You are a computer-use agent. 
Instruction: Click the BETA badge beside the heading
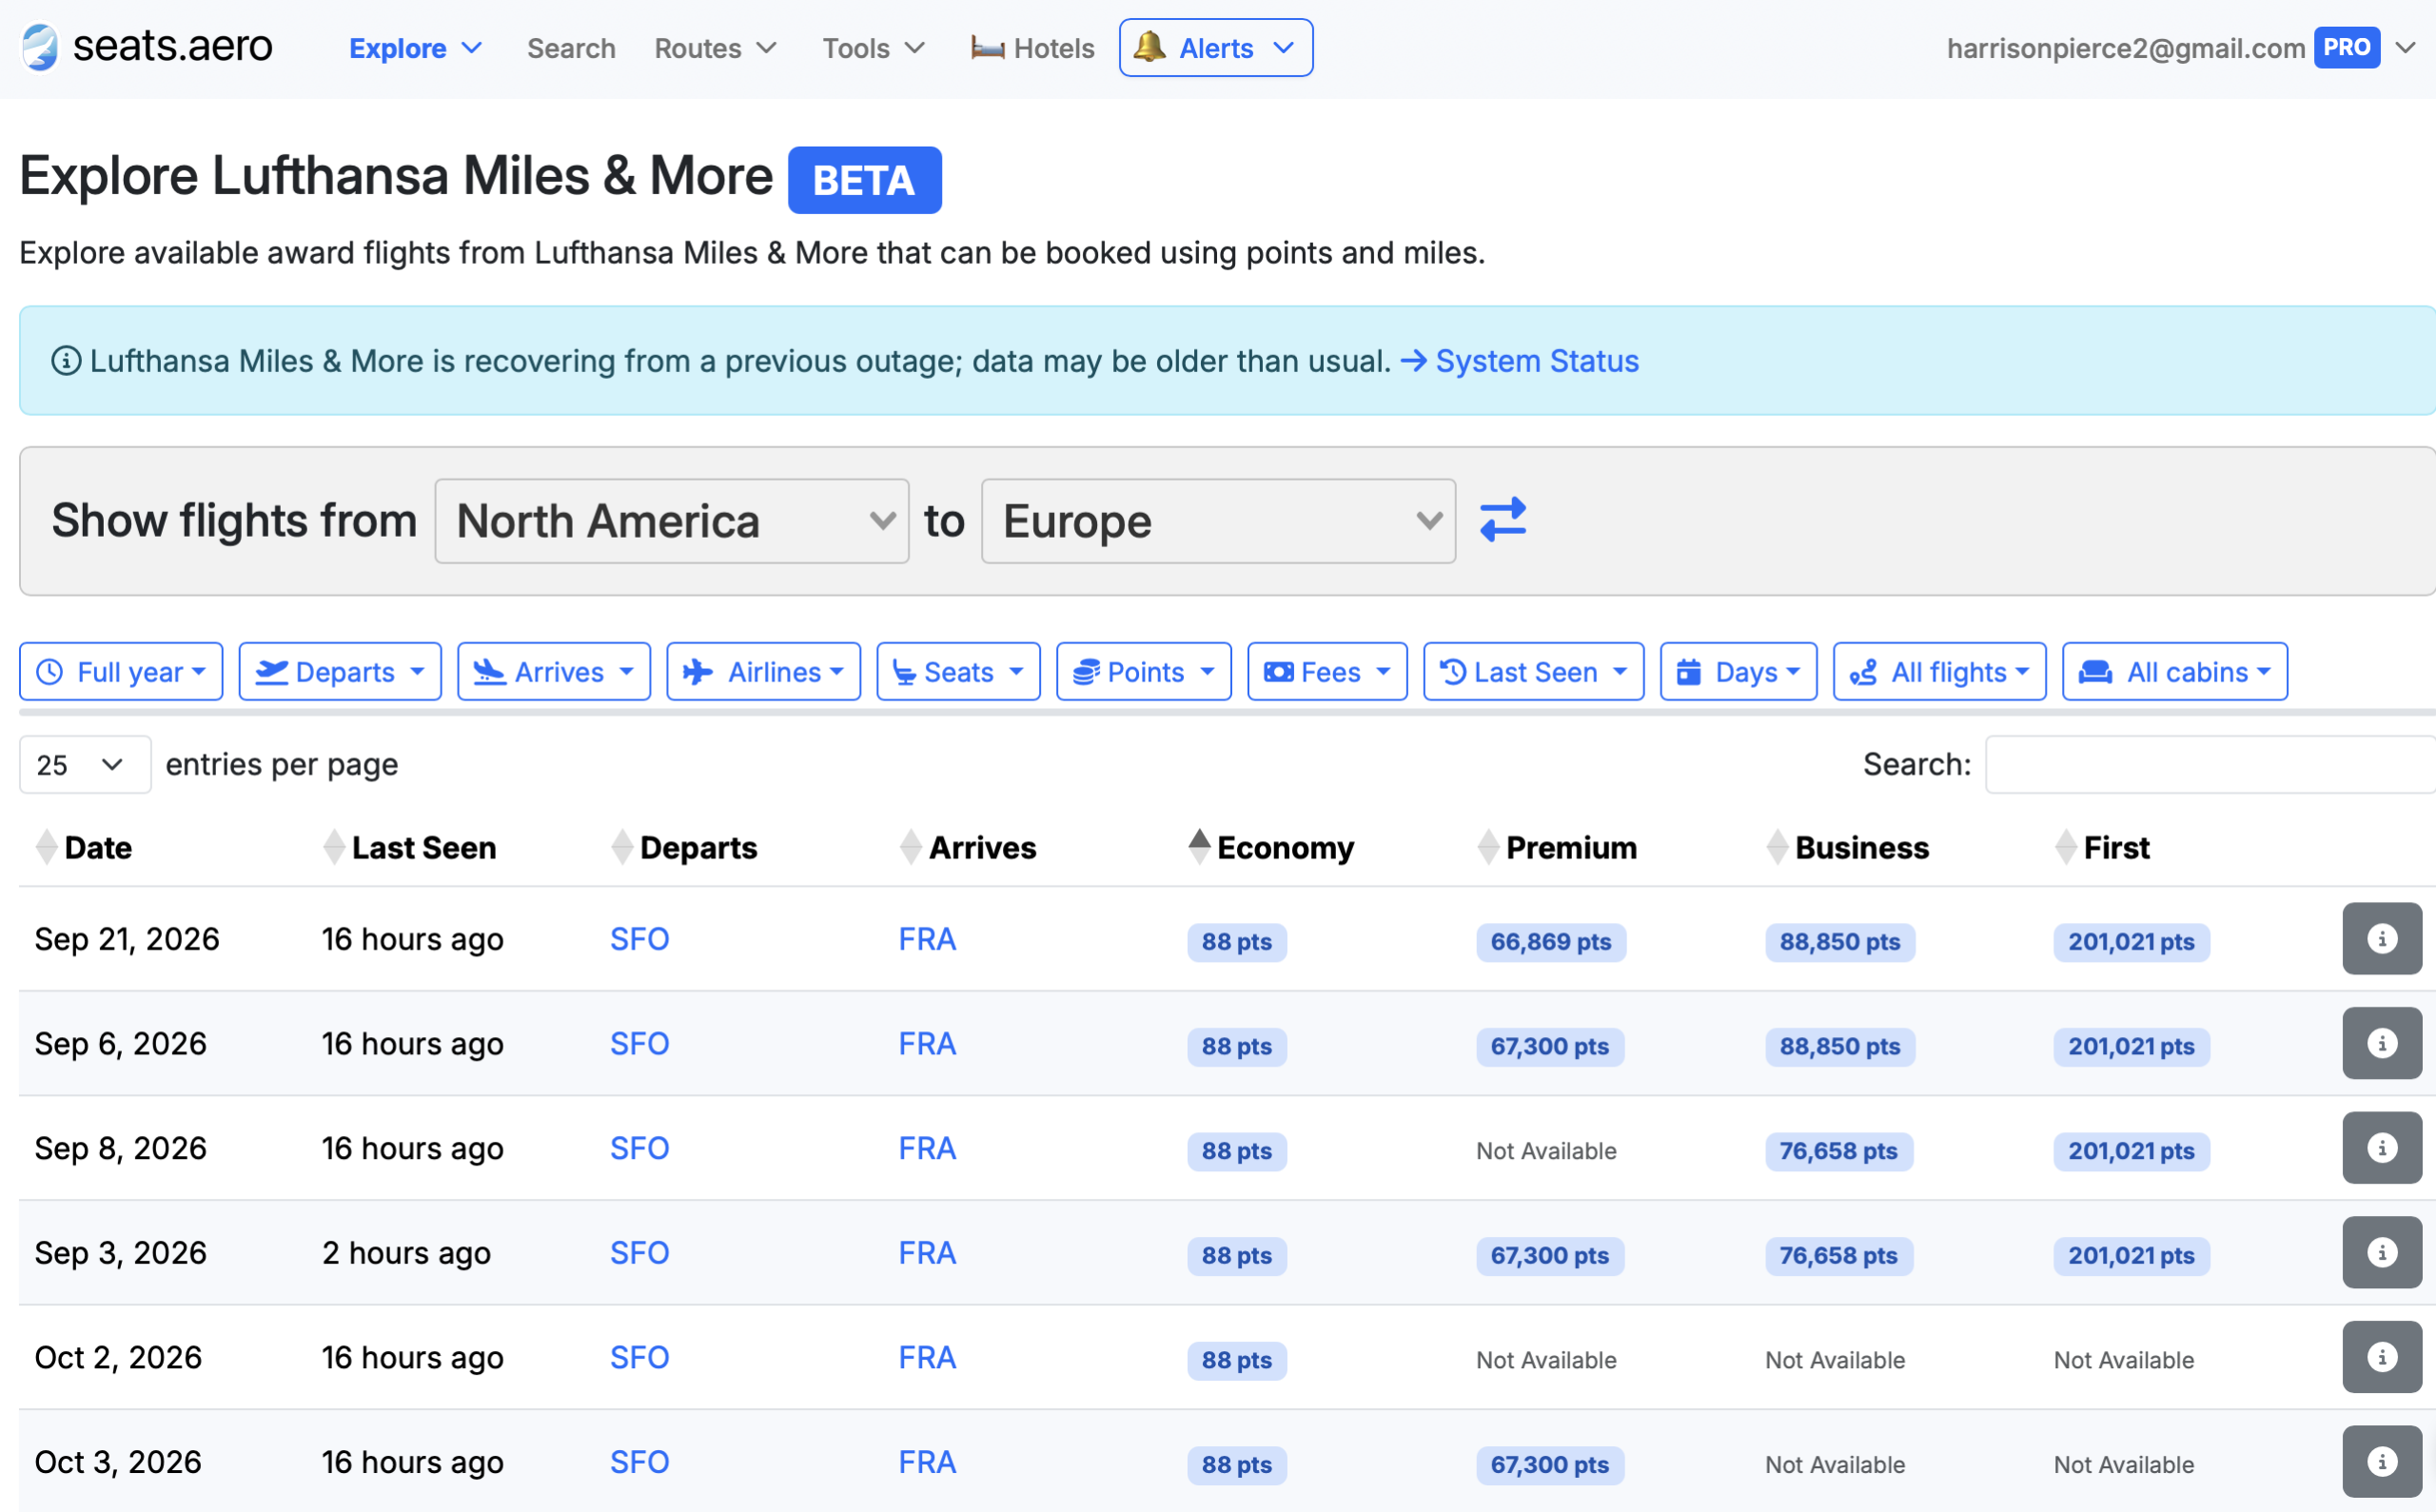(x=865, y=180)
